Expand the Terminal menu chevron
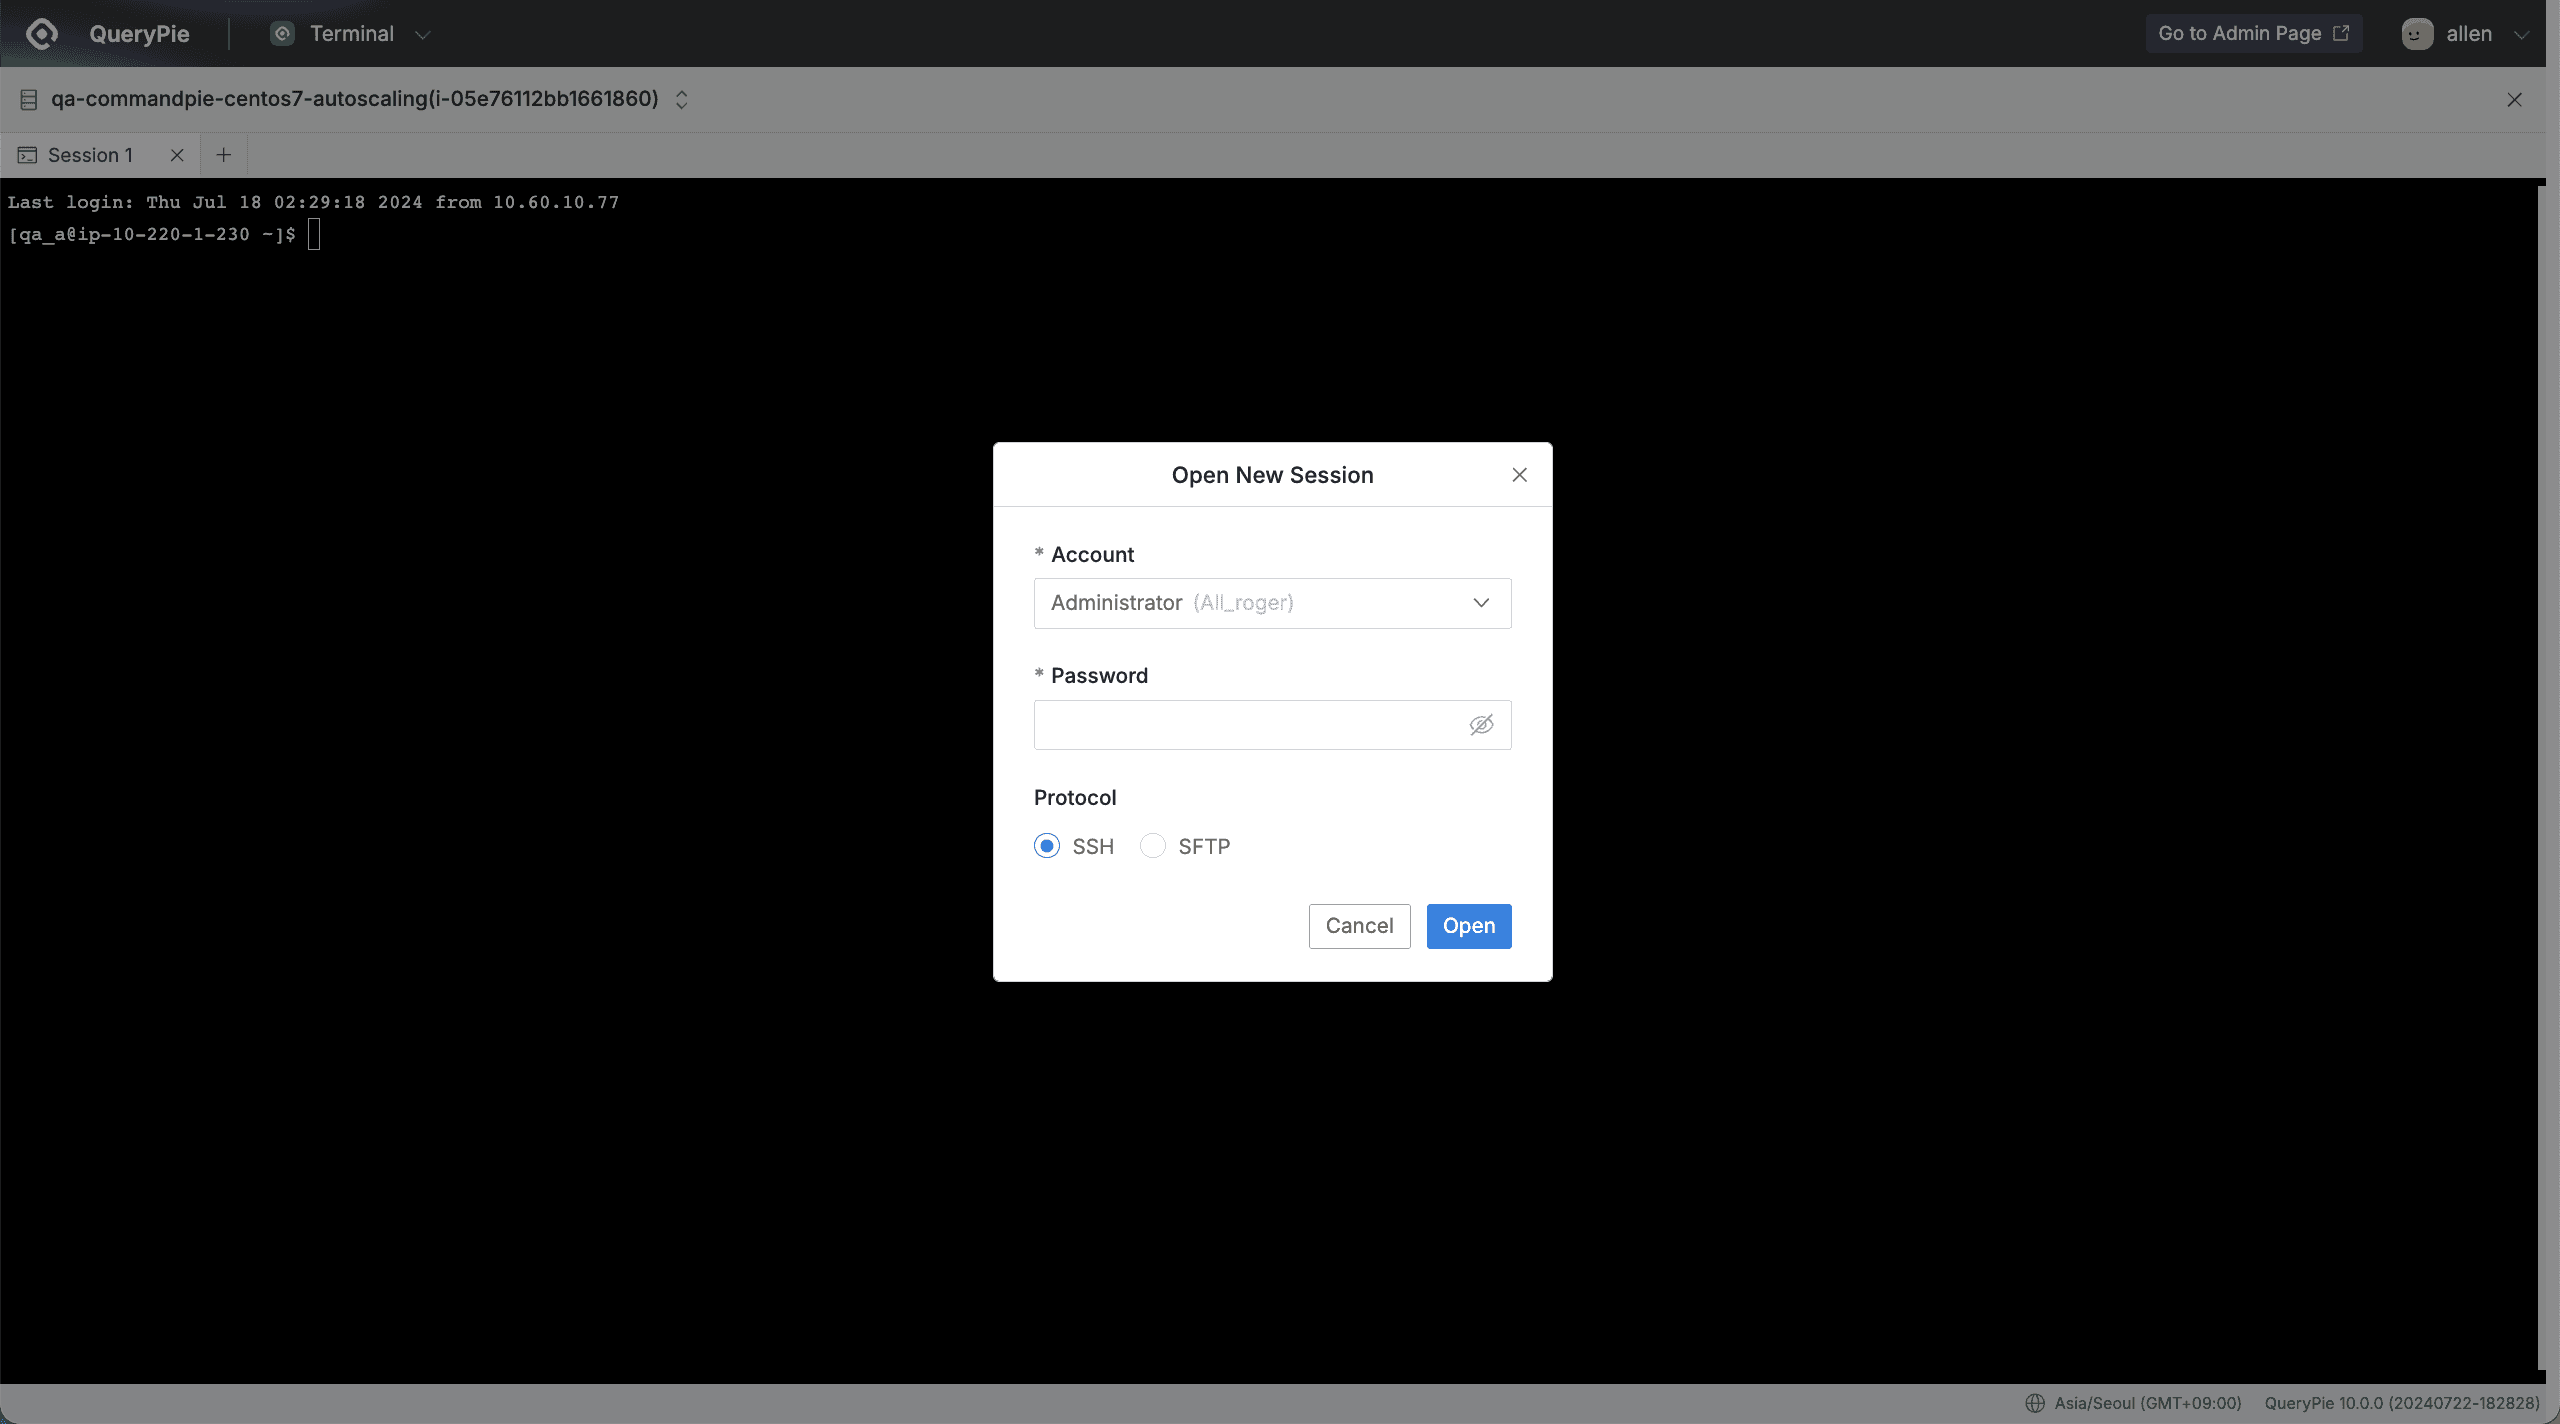Viewport: 2560px width, 1424px height. pos(423,35)
